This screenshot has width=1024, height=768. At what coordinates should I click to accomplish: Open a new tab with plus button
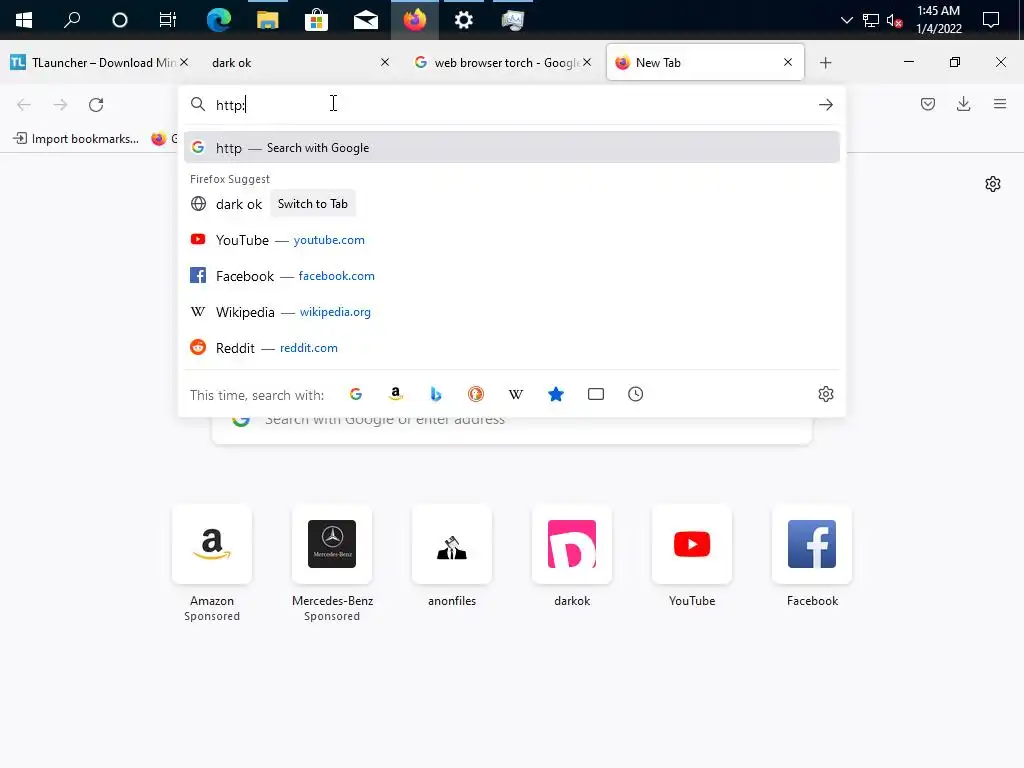[x=825, y=63]
